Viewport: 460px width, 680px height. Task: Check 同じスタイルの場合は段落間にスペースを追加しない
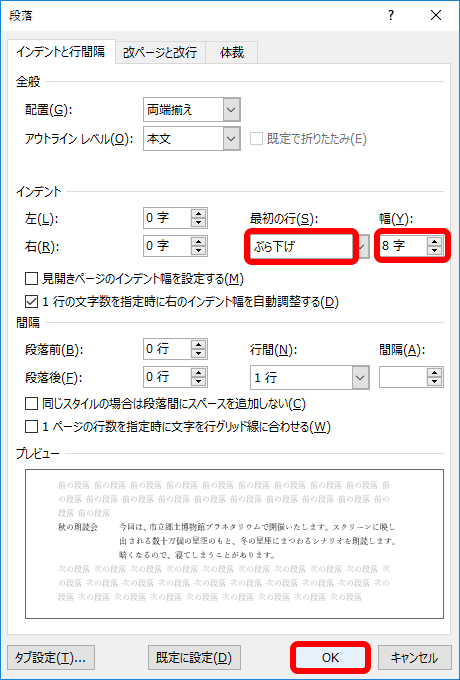pos(31,404)
